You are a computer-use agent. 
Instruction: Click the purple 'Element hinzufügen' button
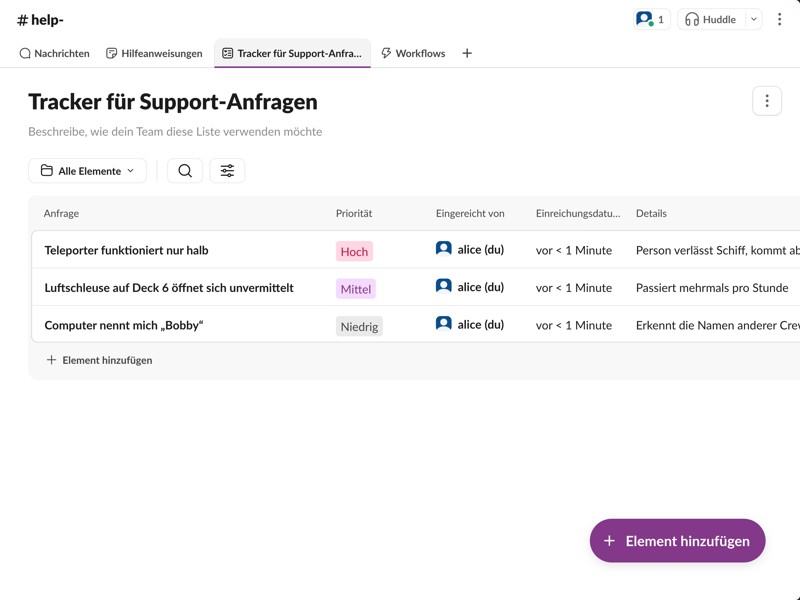(677, 541)
